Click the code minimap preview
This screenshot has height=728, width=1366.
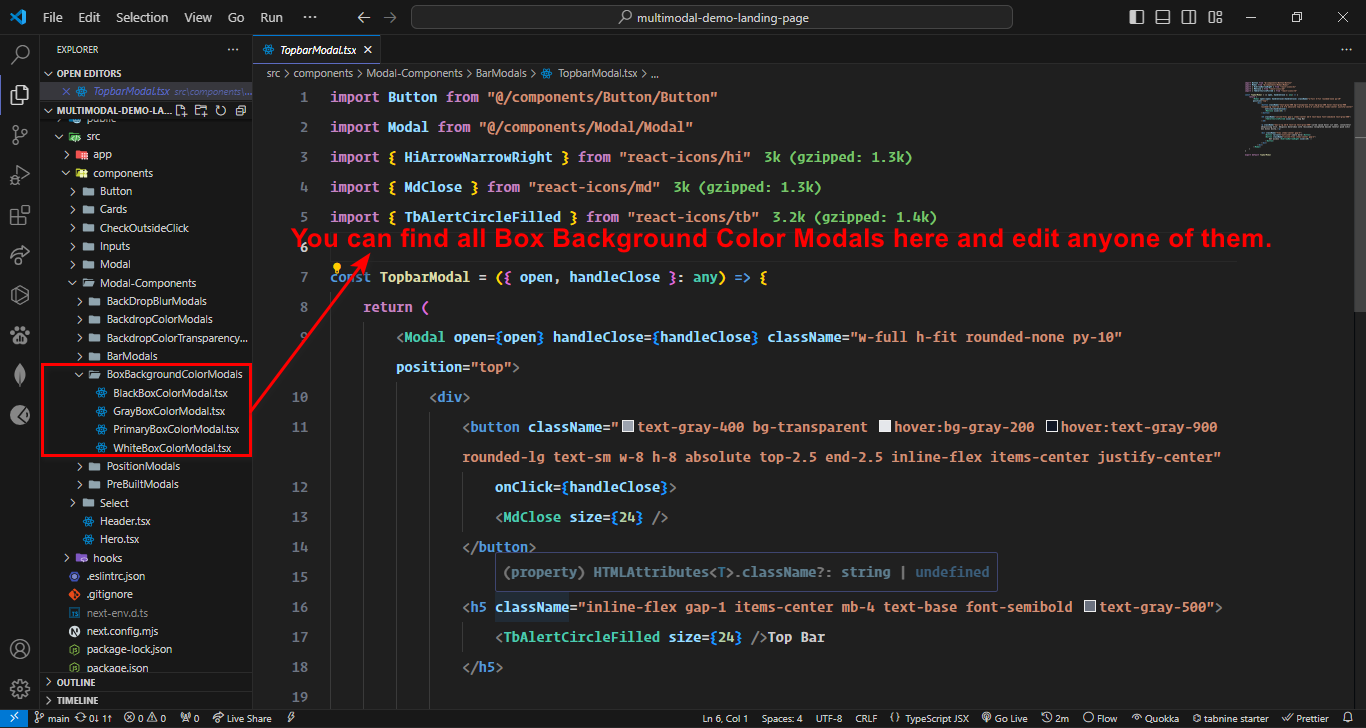[1298, 117]
